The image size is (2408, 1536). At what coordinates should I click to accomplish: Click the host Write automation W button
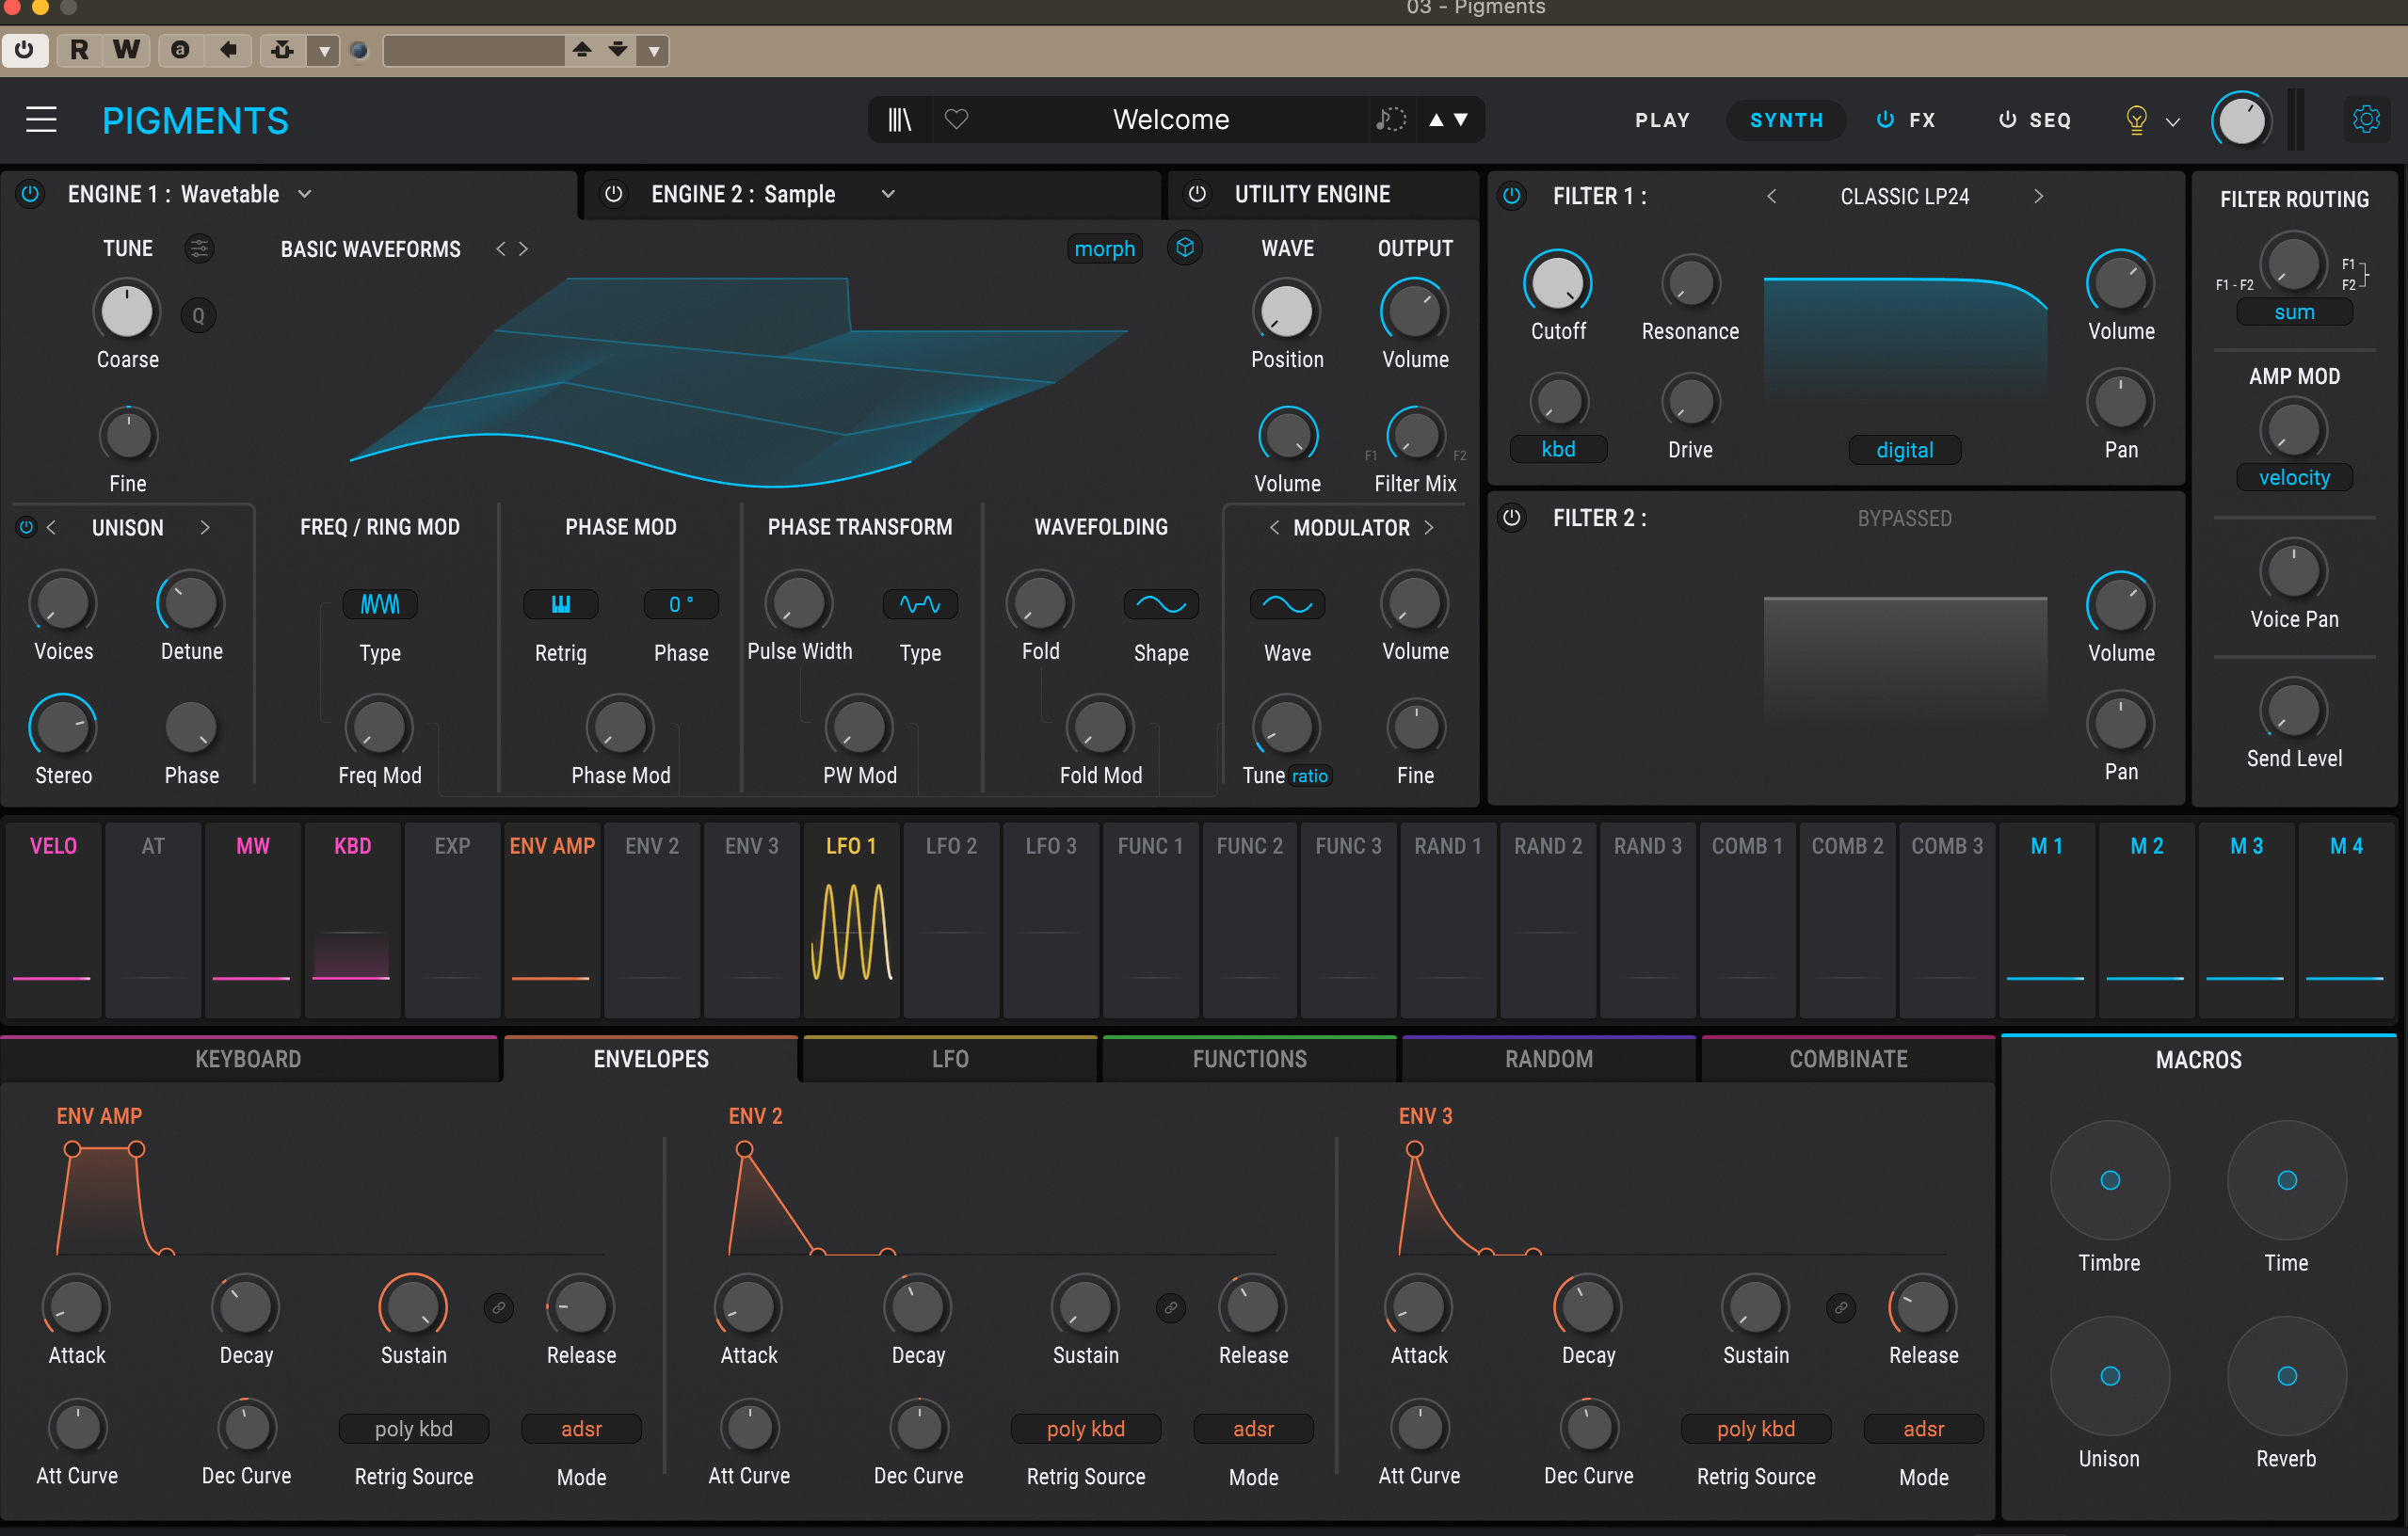tap(126, 50)
